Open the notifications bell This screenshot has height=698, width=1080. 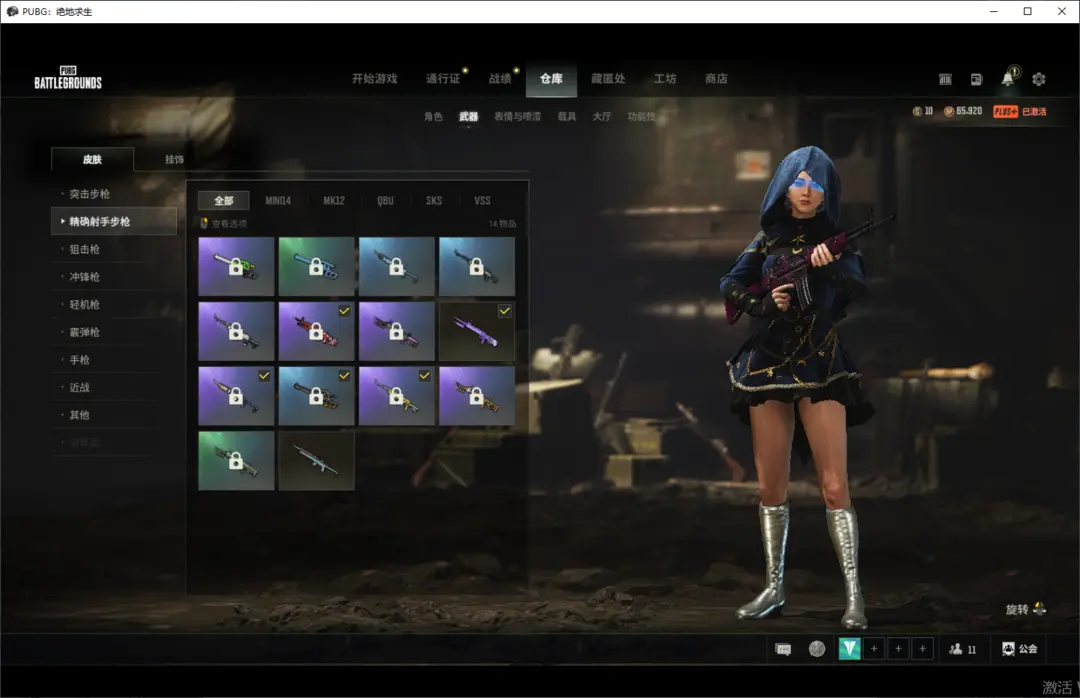(1007, 79)
